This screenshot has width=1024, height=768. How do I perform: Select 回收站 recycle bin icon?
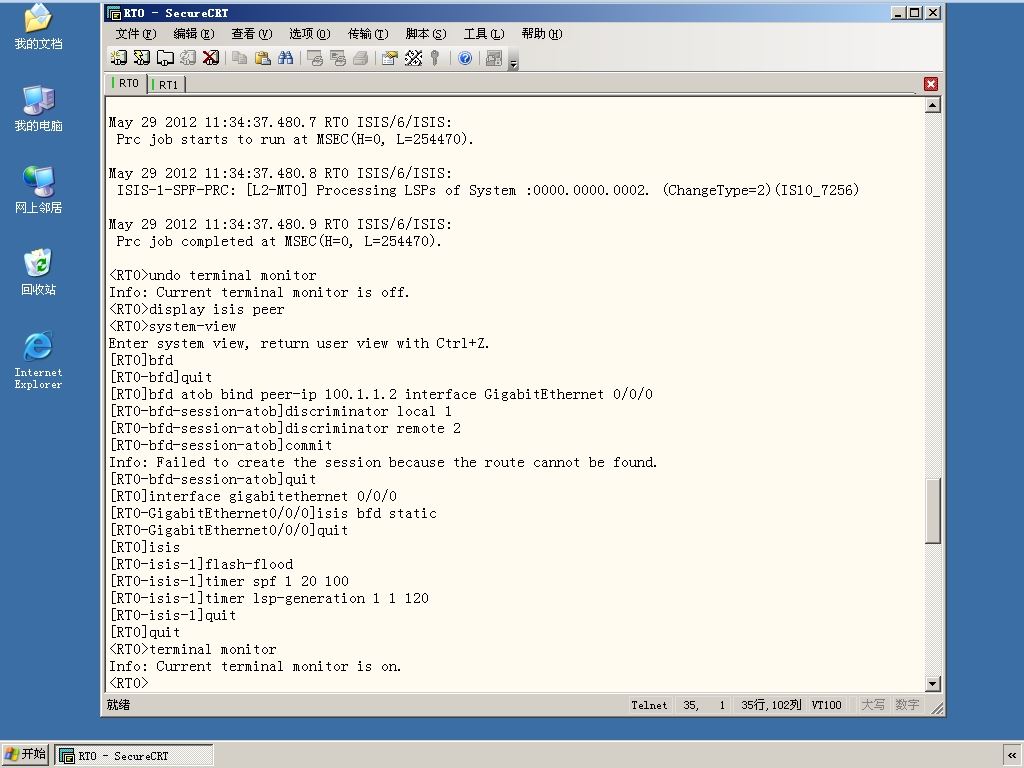tap(38, 272)
